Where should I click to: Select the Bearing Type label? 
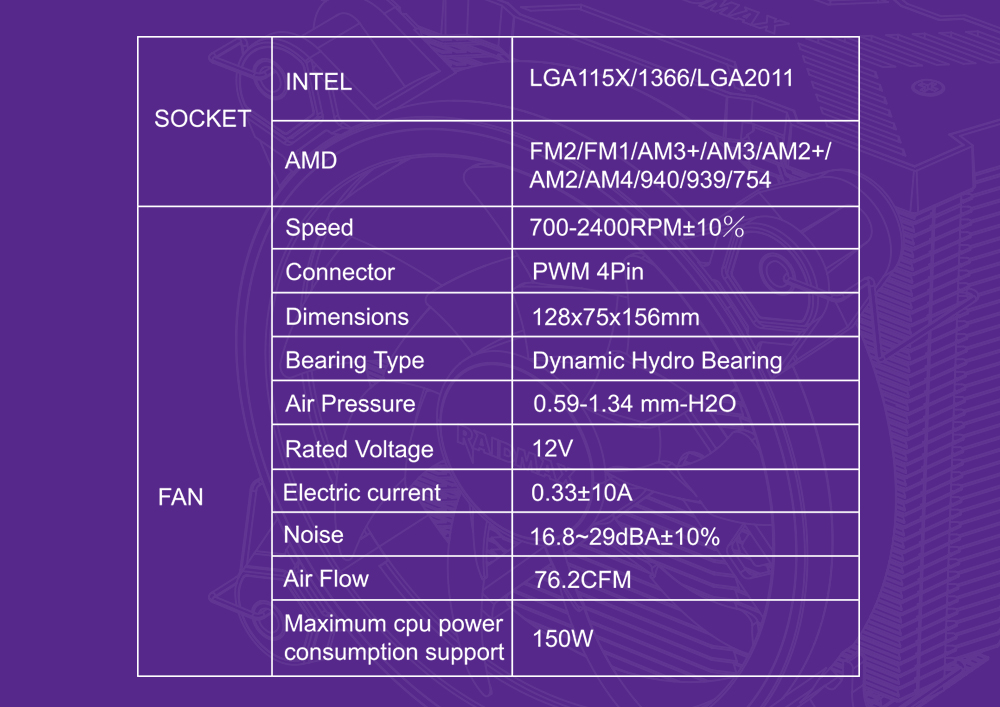tap(355, 361)
